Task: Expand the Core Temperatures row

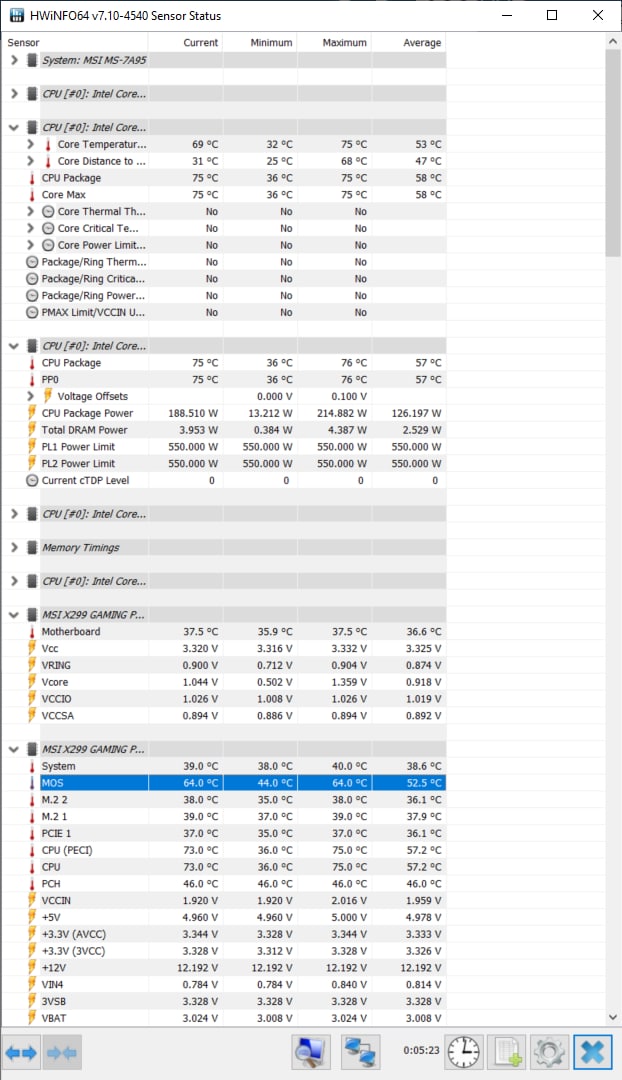Action: pos(30,144)
